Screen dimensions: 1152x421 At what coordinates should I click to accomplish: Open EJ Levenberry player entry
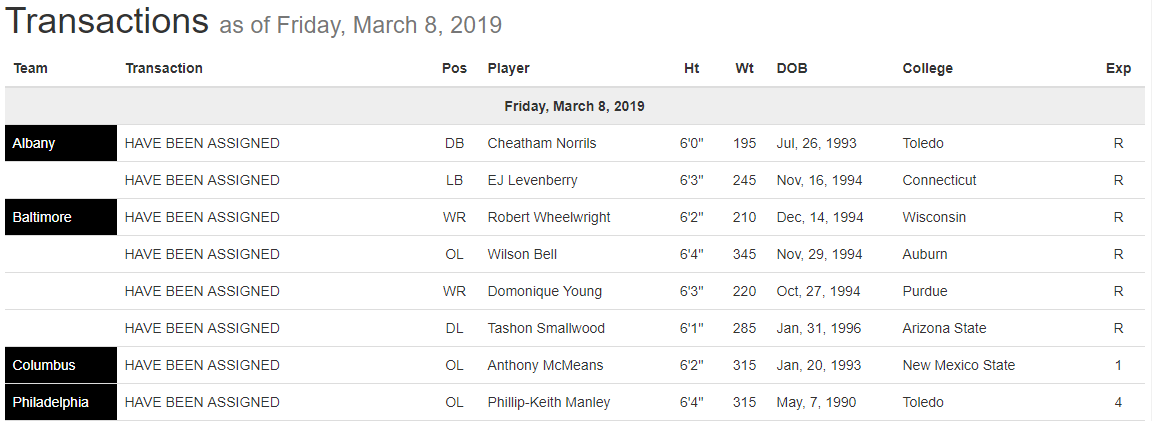coord(532,180)
